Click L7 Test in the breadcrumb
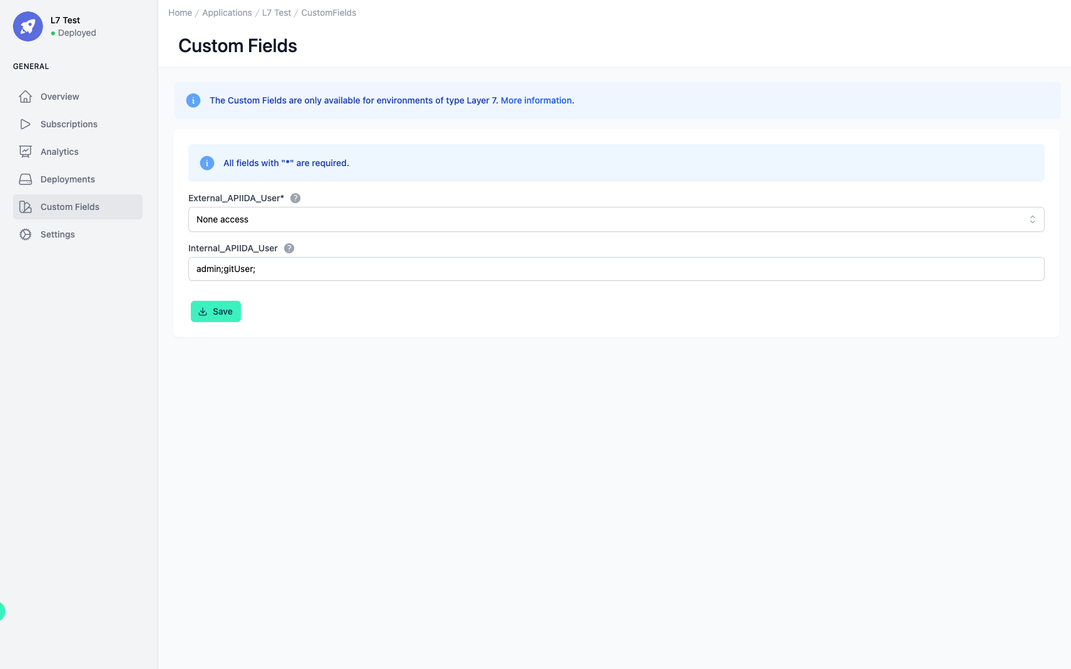 [x=276, y=12]
